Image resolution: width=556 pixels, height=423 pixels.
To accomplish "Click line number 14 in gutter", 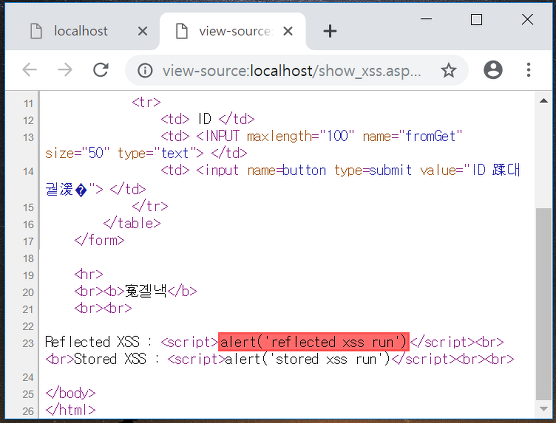I will [28, 172].
